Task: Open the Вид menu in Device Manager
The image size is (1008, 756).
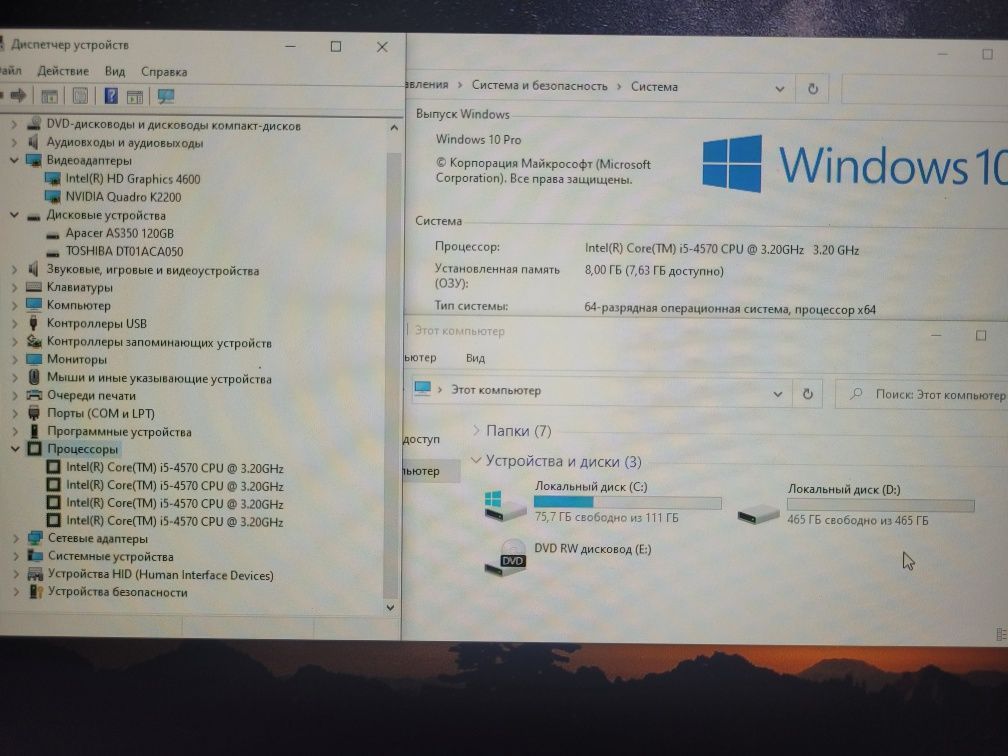Action: [x=115, y=71]
